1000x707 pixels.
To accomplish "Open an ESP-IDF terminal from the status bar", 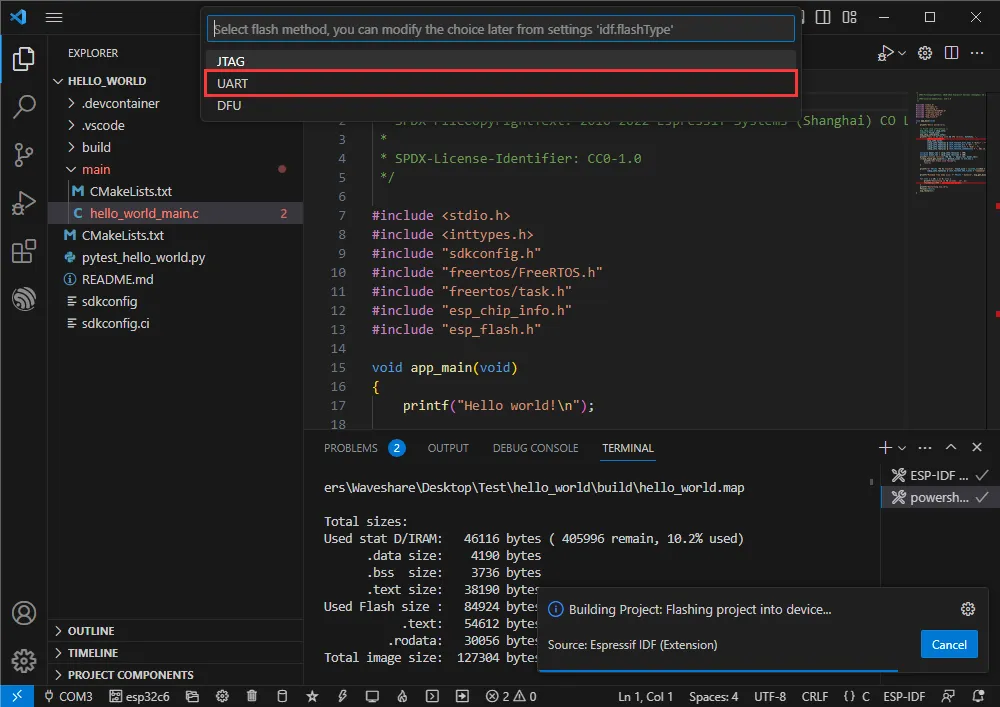I will [432, 696].
